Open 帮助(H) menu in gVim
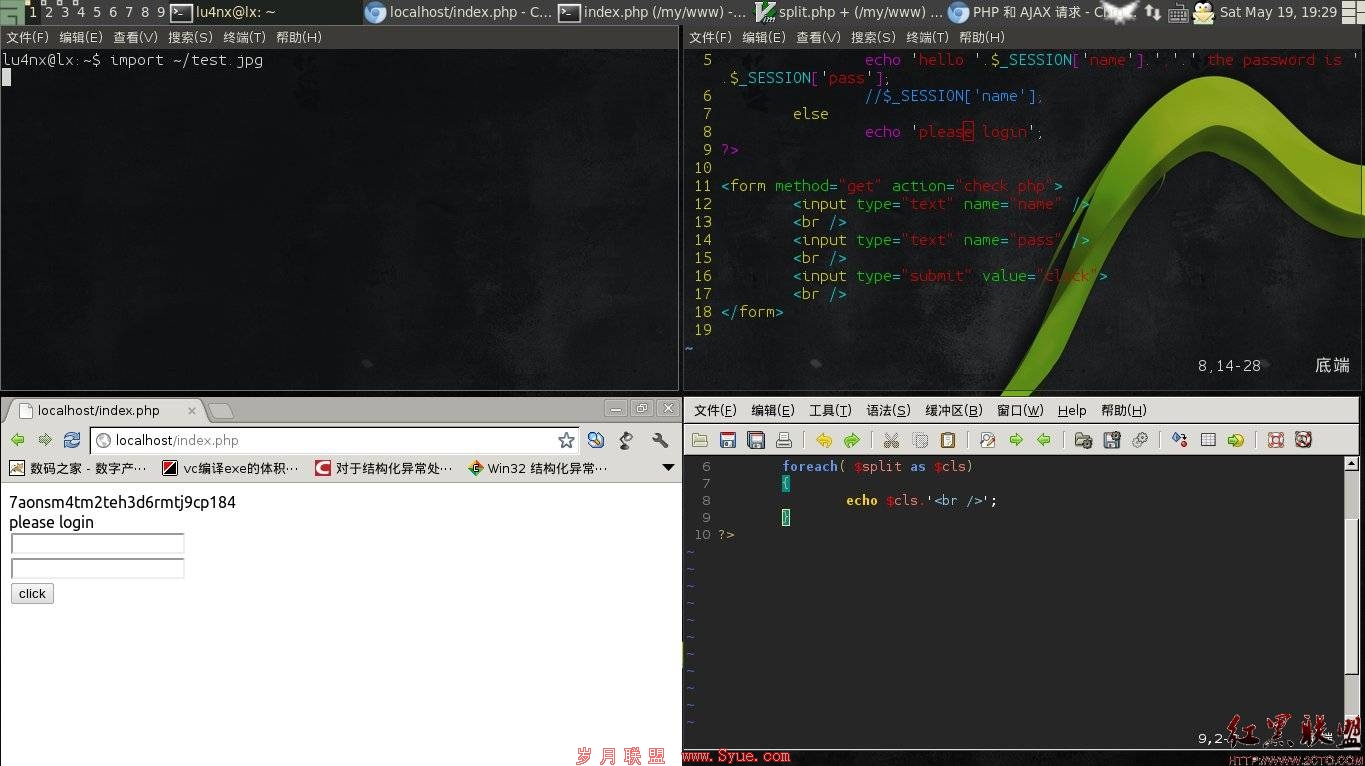1365x766 pixels. 1123,410
